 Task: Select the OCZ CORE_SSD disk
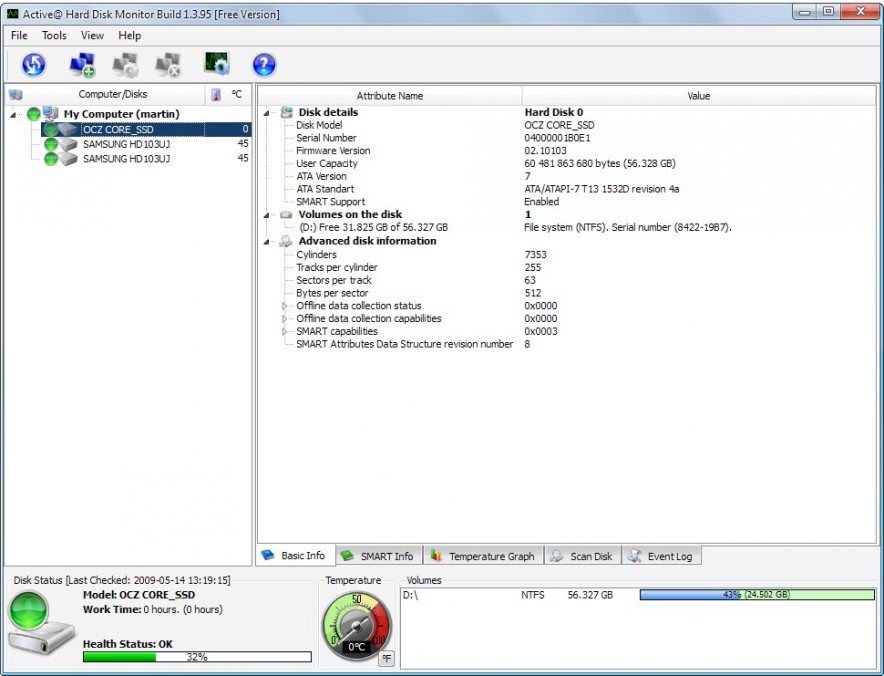118,129
